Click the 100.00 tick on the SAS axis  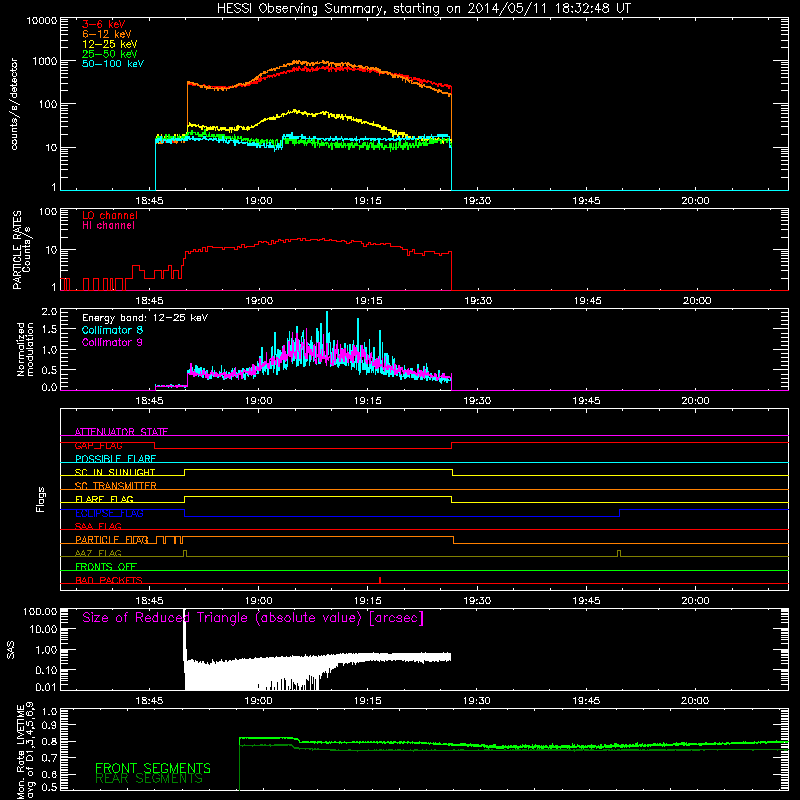[x=40, y=612]
